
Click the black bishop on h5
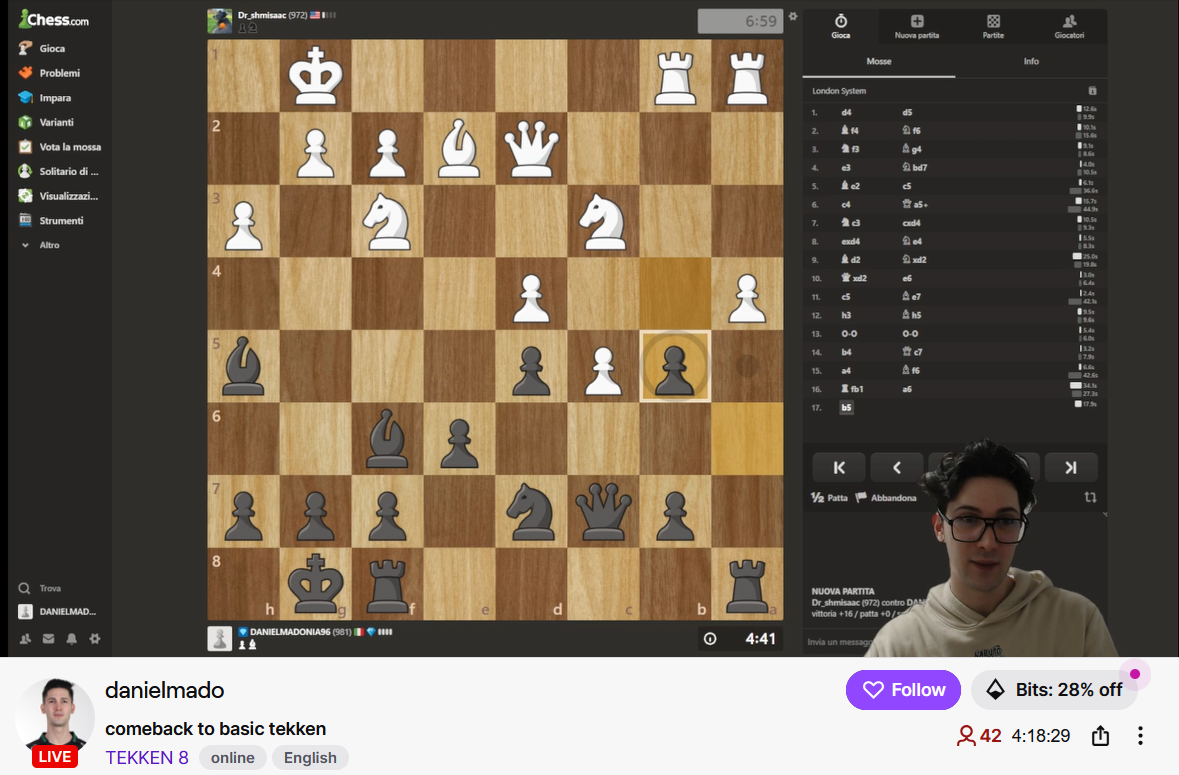(244, 366)
